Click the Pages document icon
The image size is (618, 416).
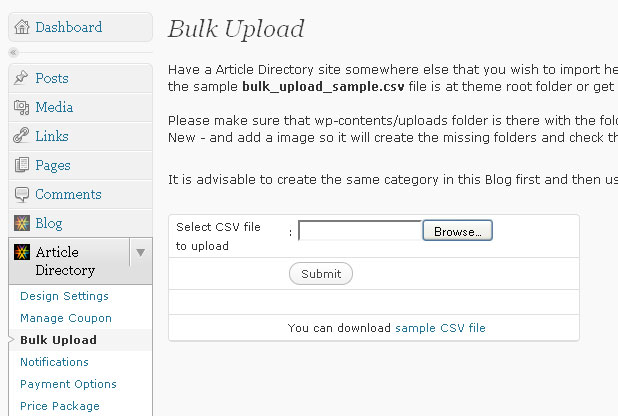(22, 165)
